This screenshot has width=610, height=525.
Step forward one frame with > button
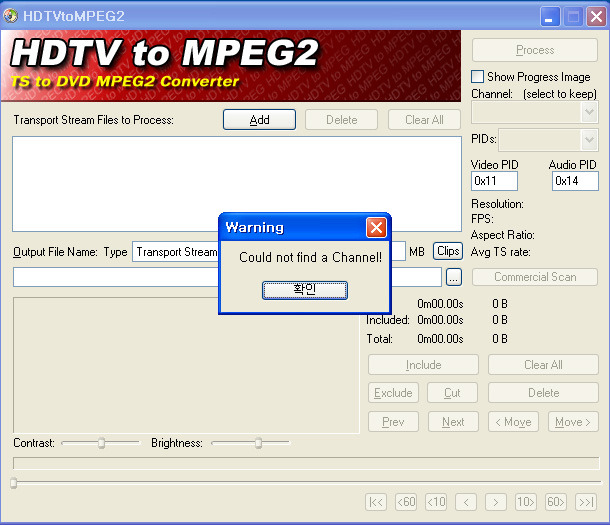coord(496,502)
